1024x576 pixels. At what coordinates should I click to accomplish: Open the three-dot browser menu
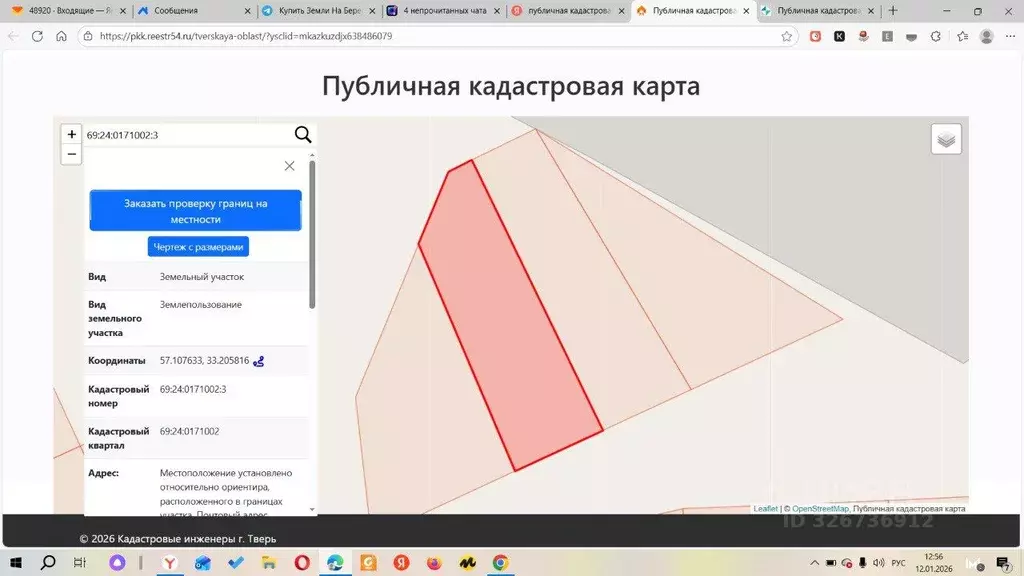[1009, 36]
